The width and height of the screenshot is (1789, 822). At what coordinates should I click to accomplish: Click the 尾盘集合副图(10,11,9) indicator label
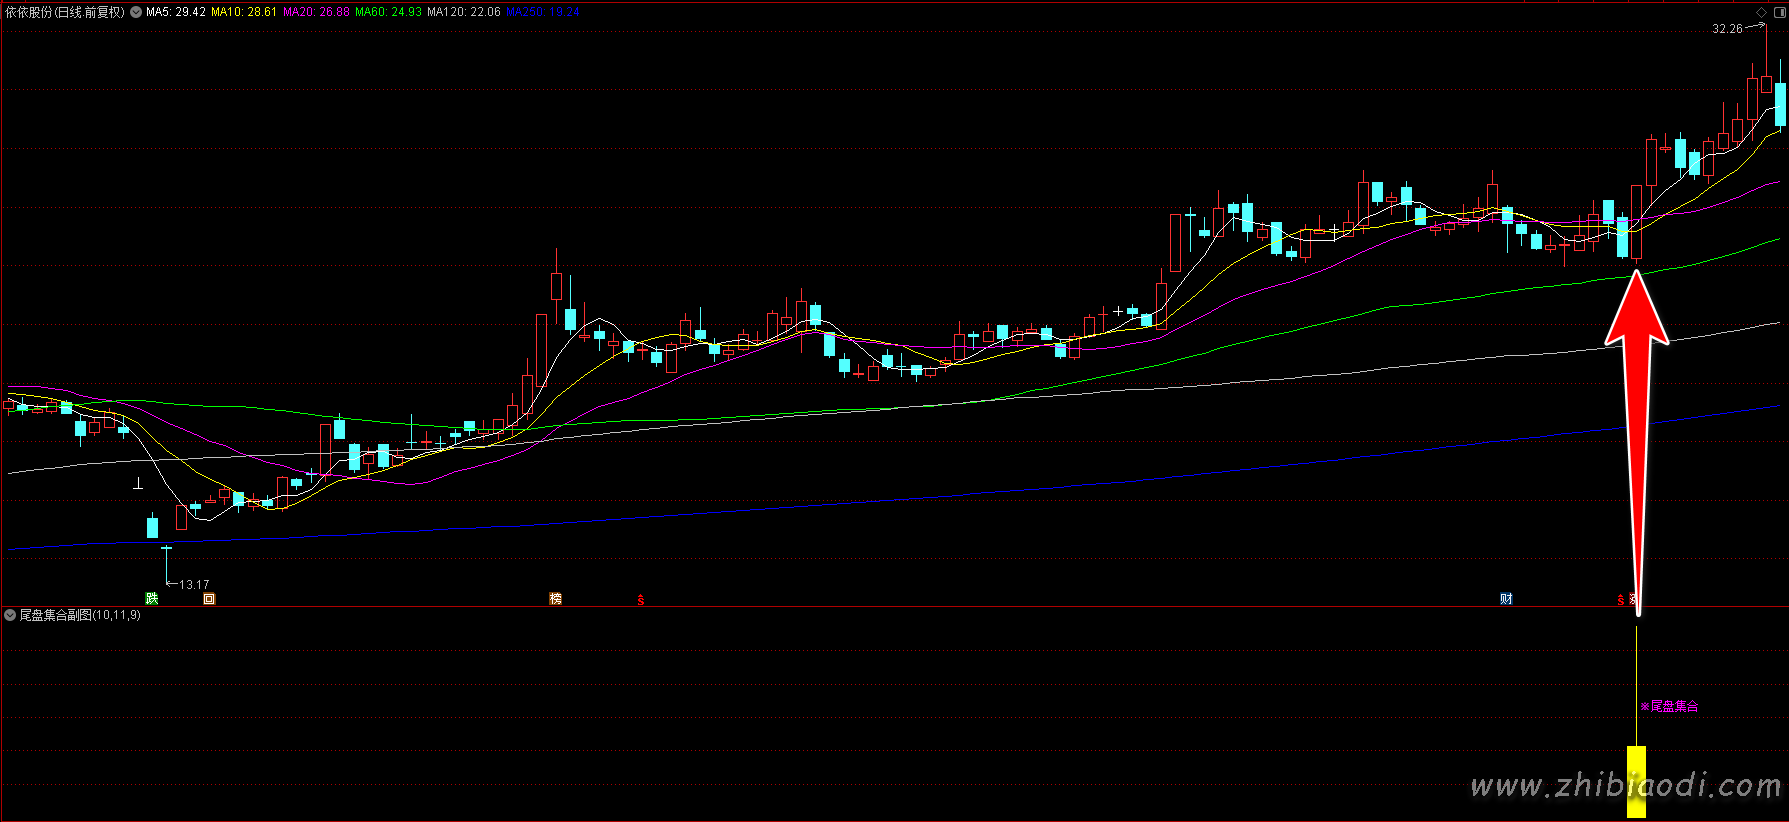[x=80, y=615]
